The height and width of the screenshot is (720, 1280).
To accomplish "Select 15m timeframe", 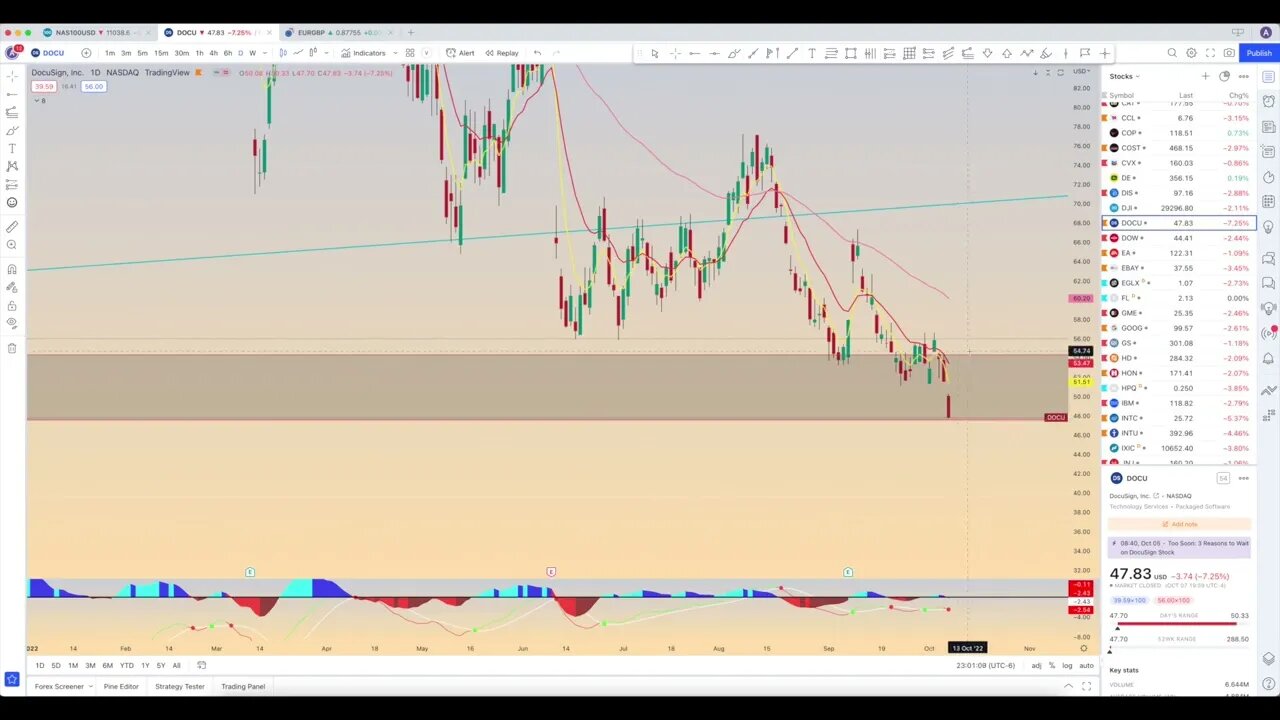I will coord(160,53).
